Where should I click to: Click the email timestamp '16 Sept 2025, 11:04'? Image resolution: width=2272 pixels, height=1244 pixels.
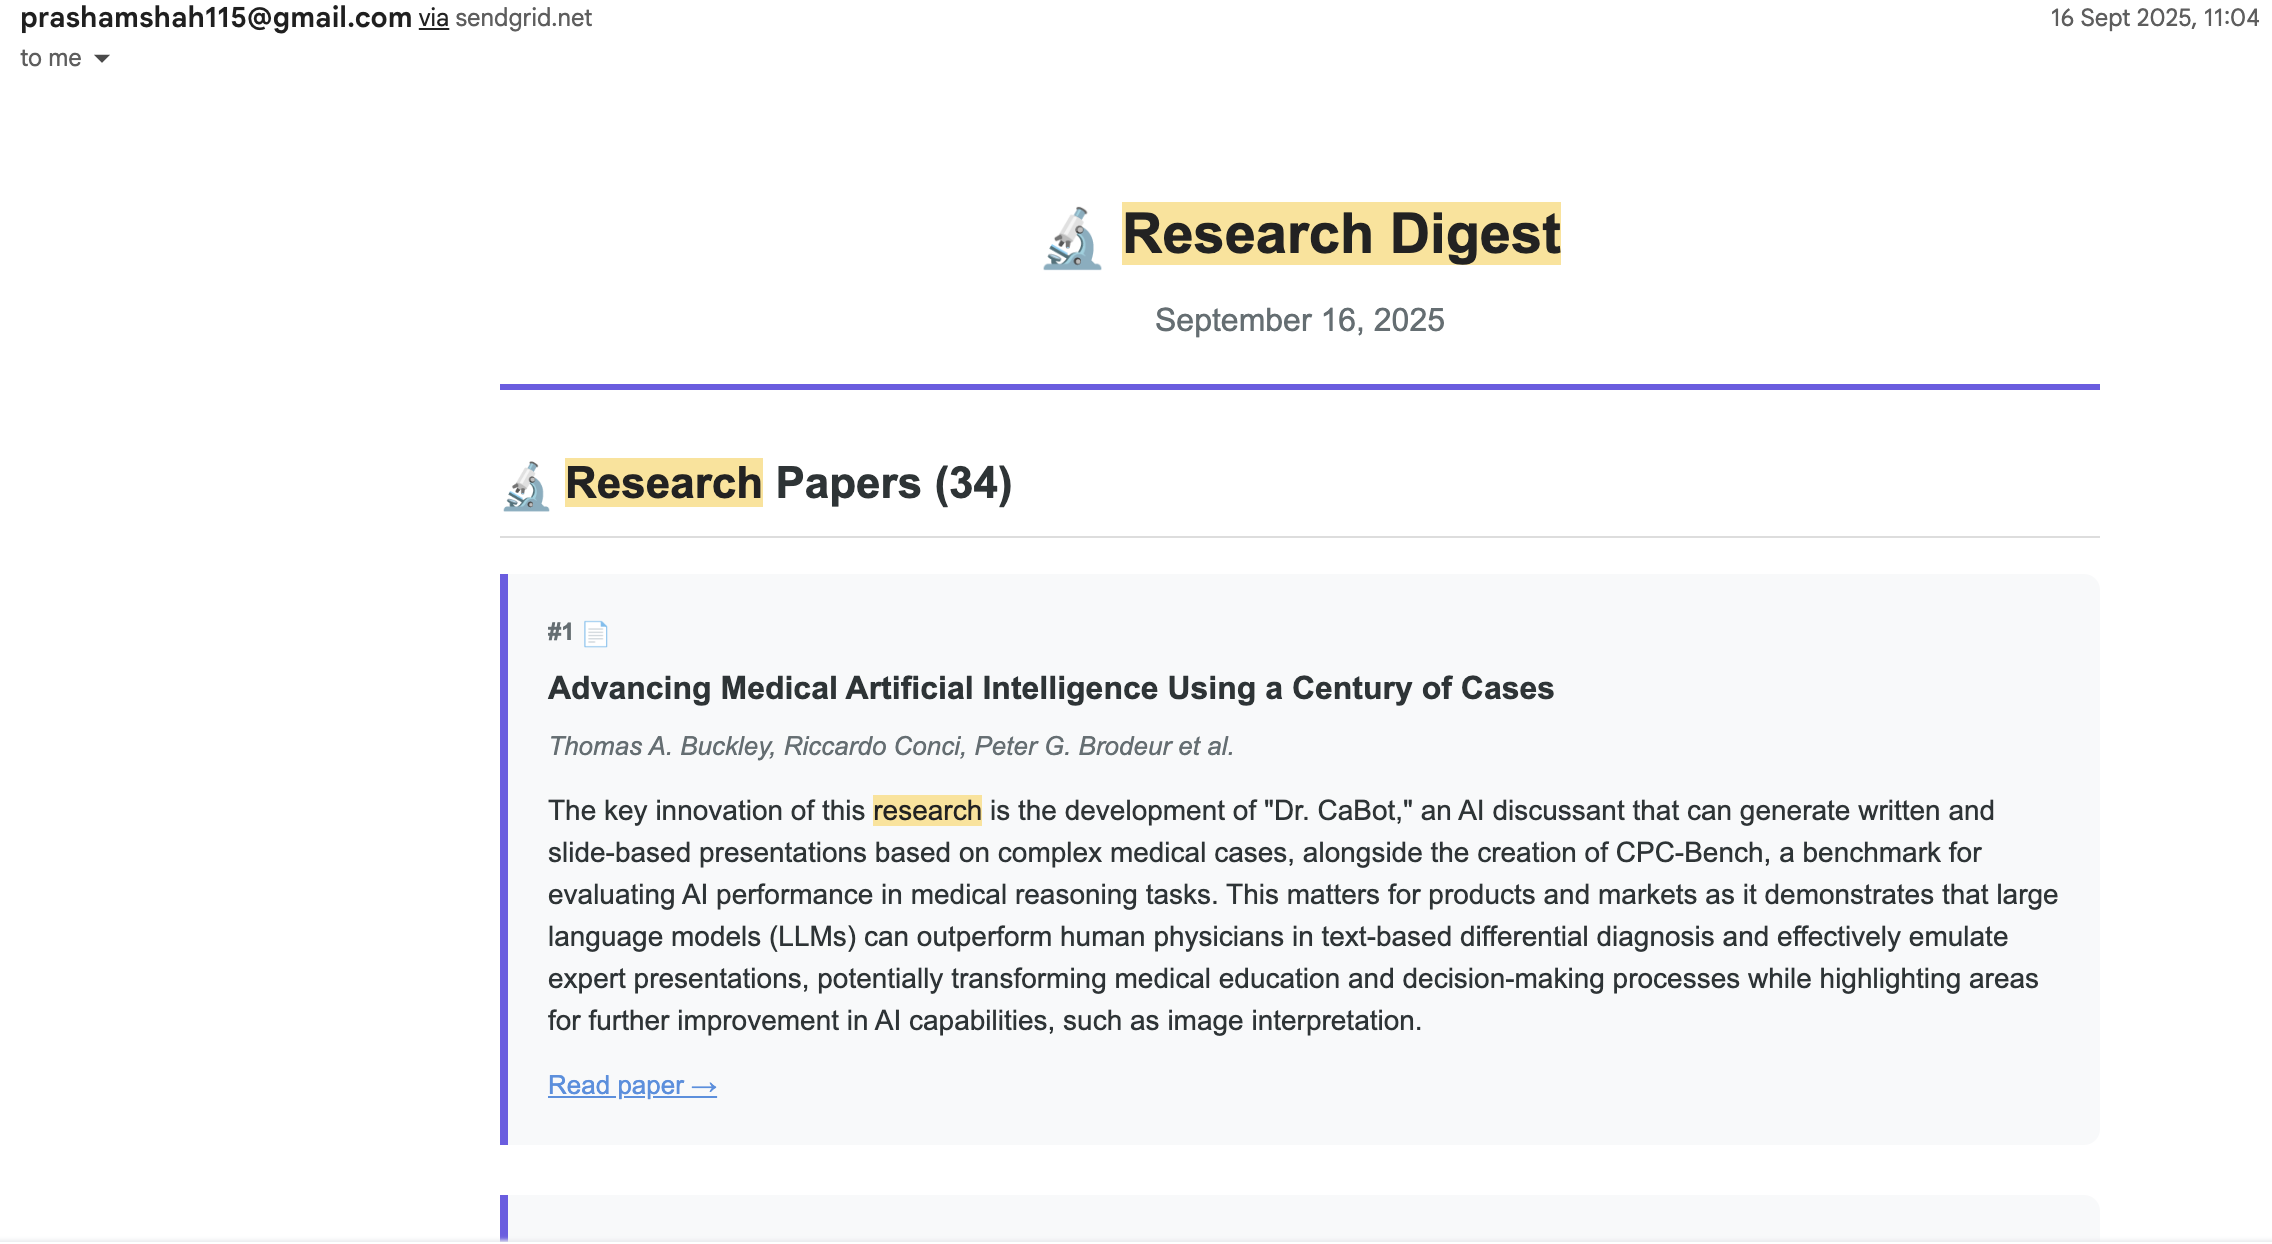[2152, 17]
